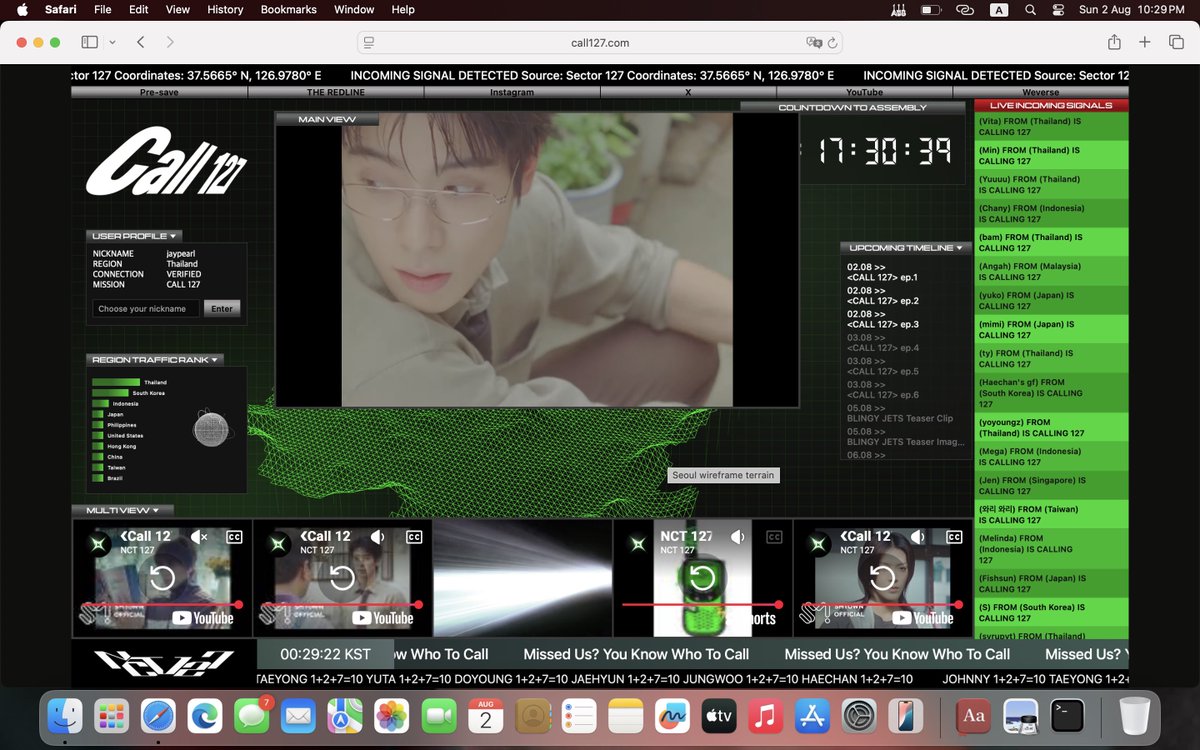Open Terminal from the Dock

[x=1069, y=716]
